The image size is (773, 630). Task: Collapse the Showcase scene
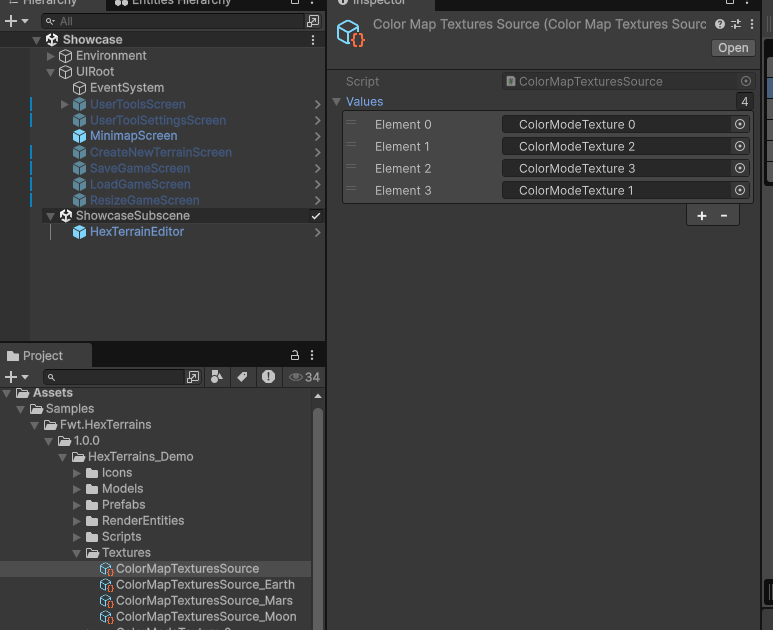coord(36,40)
